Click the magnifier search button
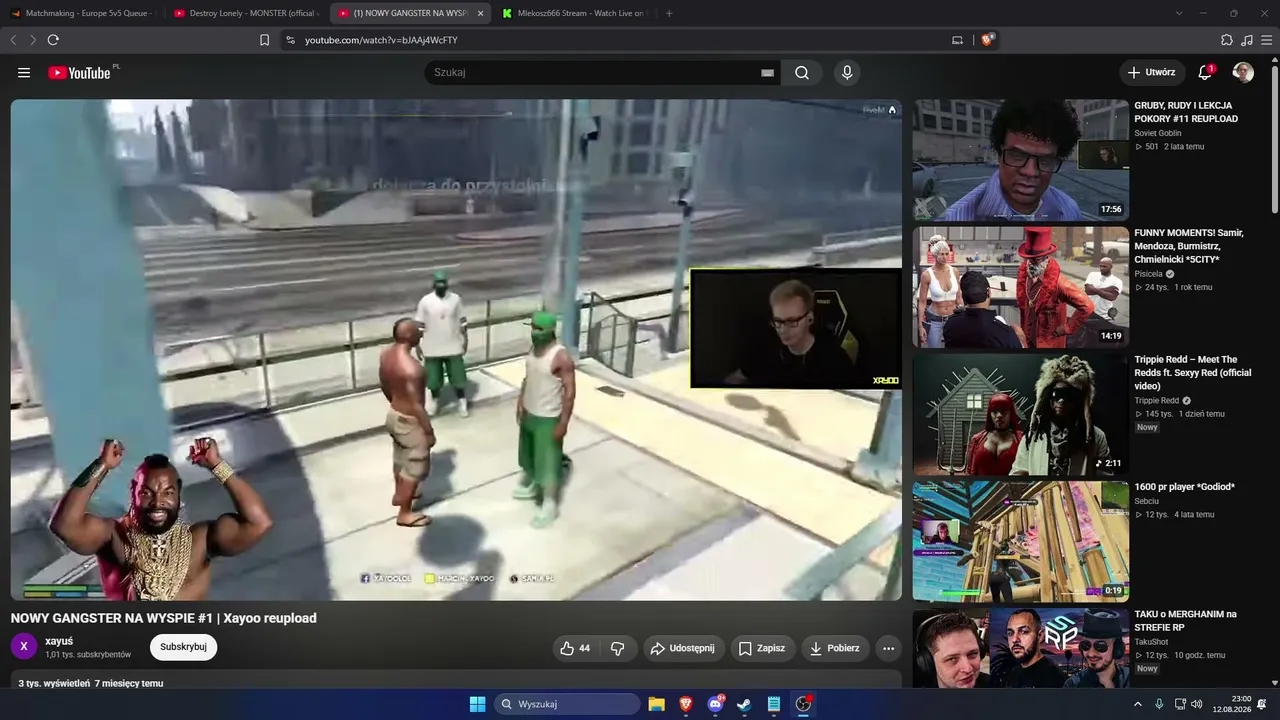The width and height of the screenshot is (1280, 720). [802, 73]
